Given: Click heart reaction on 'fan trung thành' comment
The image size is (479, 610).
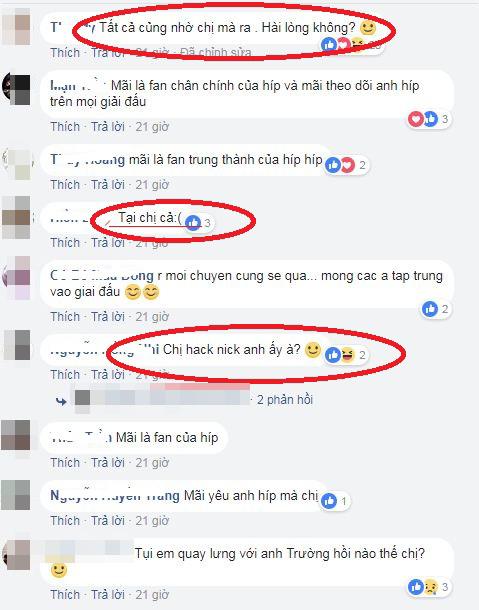Looking at the screenshot, I should pyautogui.click(x=347, y=165).
